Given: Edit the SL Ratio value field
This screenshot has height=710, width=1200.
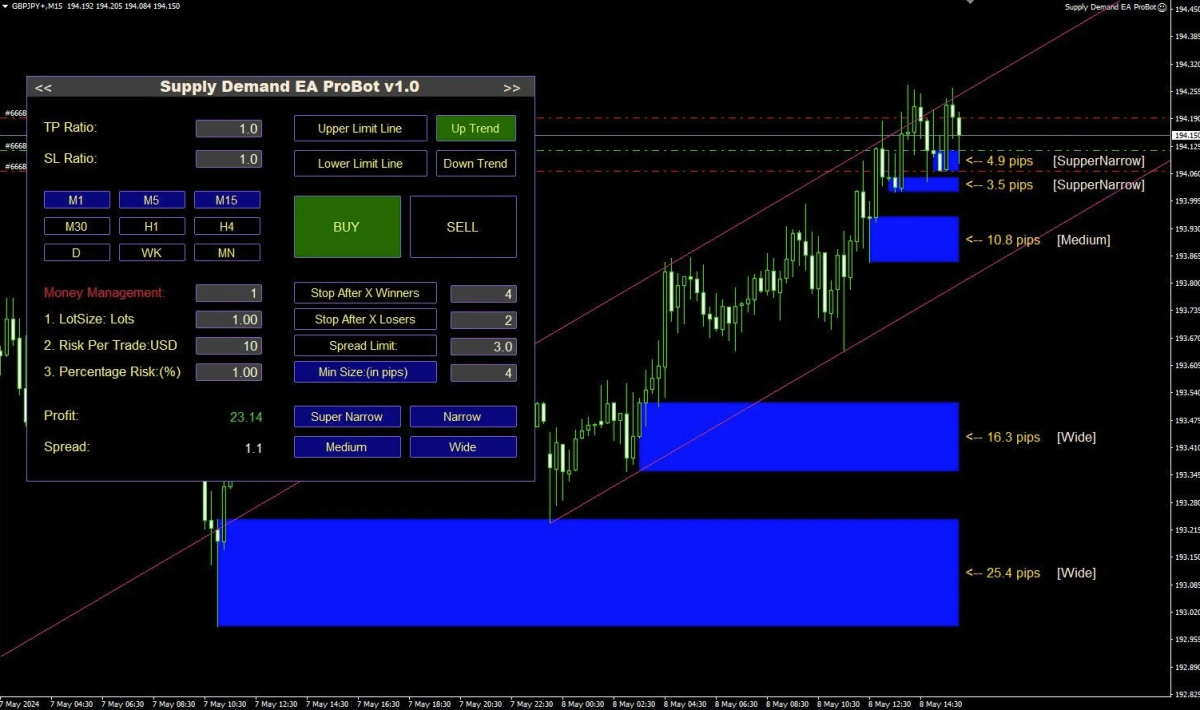Looking at the screenshot, I should point(228,159).
